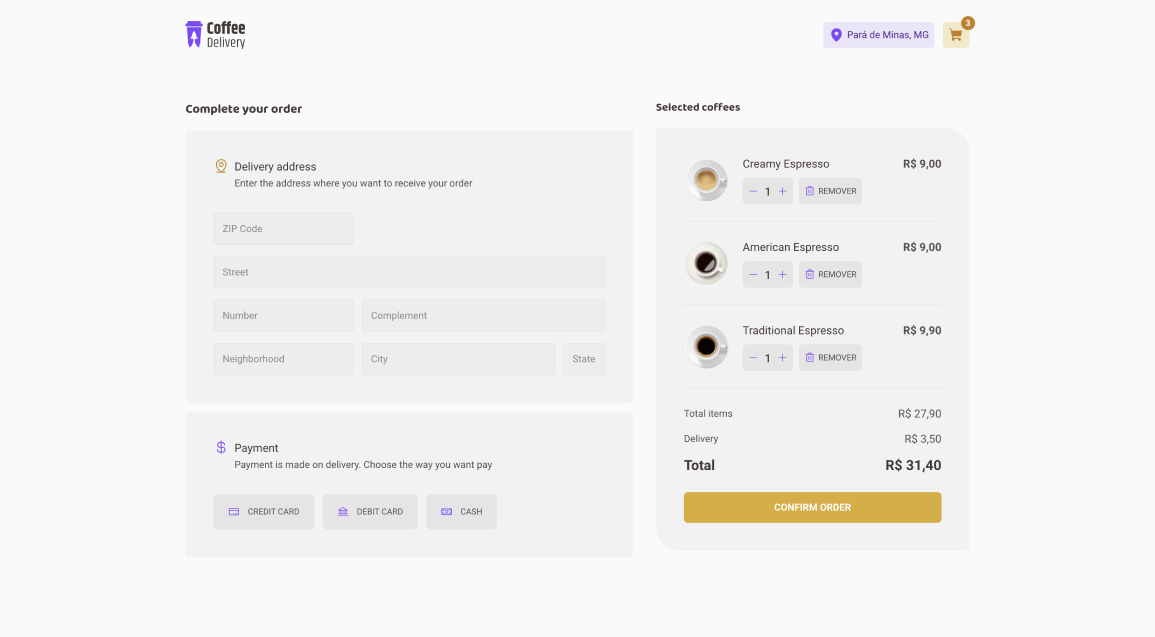
Task: Click the Creamy Espresso cup image
Action: pos(706,180)
